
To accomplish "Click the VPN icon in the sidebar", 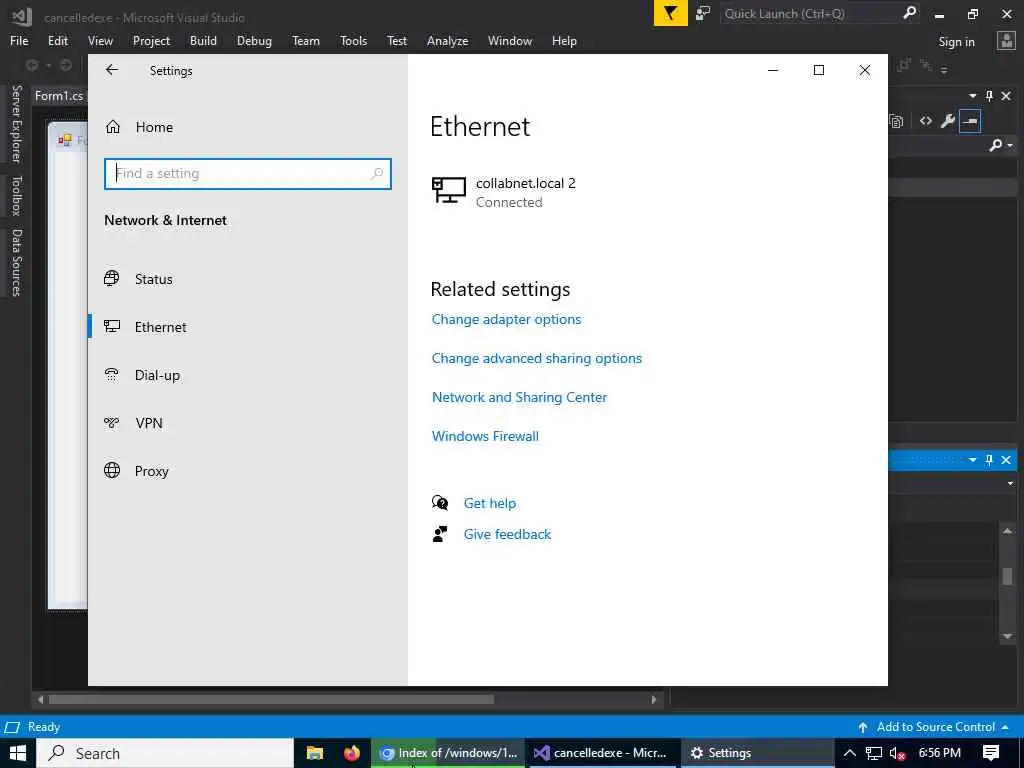I will pyautogui.click(x=112, y=423).
